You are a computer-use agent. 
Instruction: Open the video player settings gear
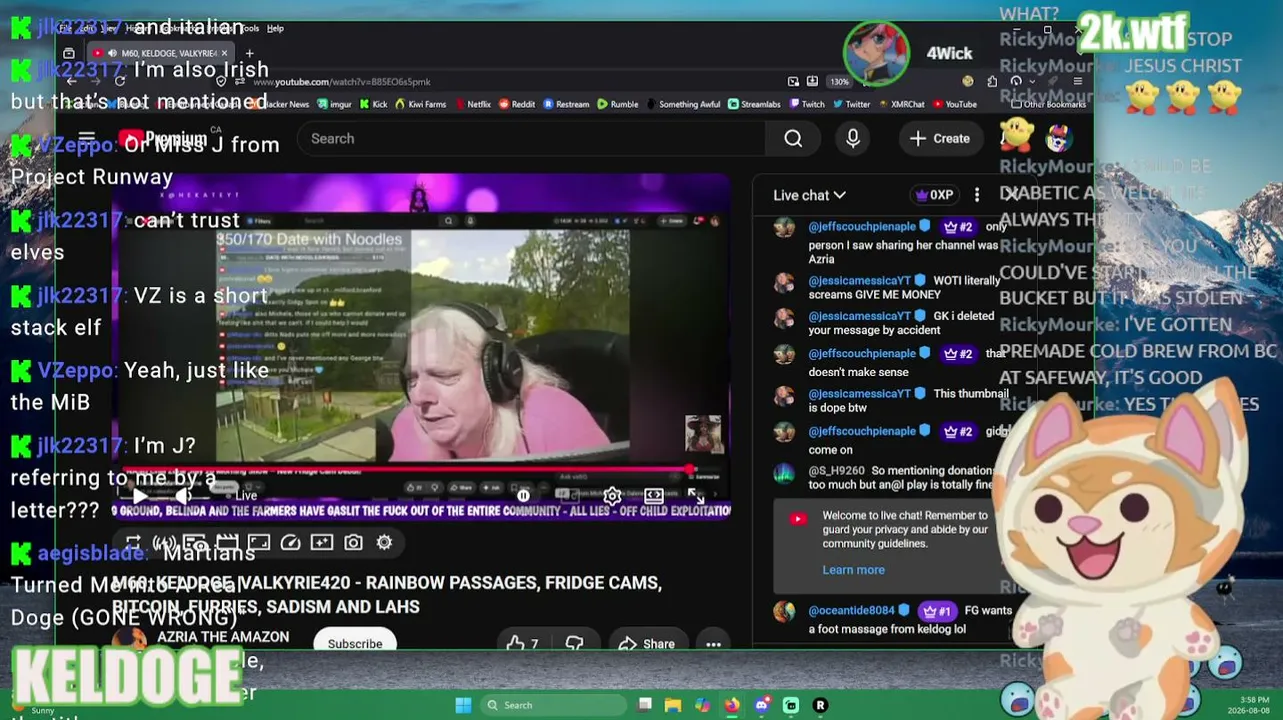click(612, 495)
